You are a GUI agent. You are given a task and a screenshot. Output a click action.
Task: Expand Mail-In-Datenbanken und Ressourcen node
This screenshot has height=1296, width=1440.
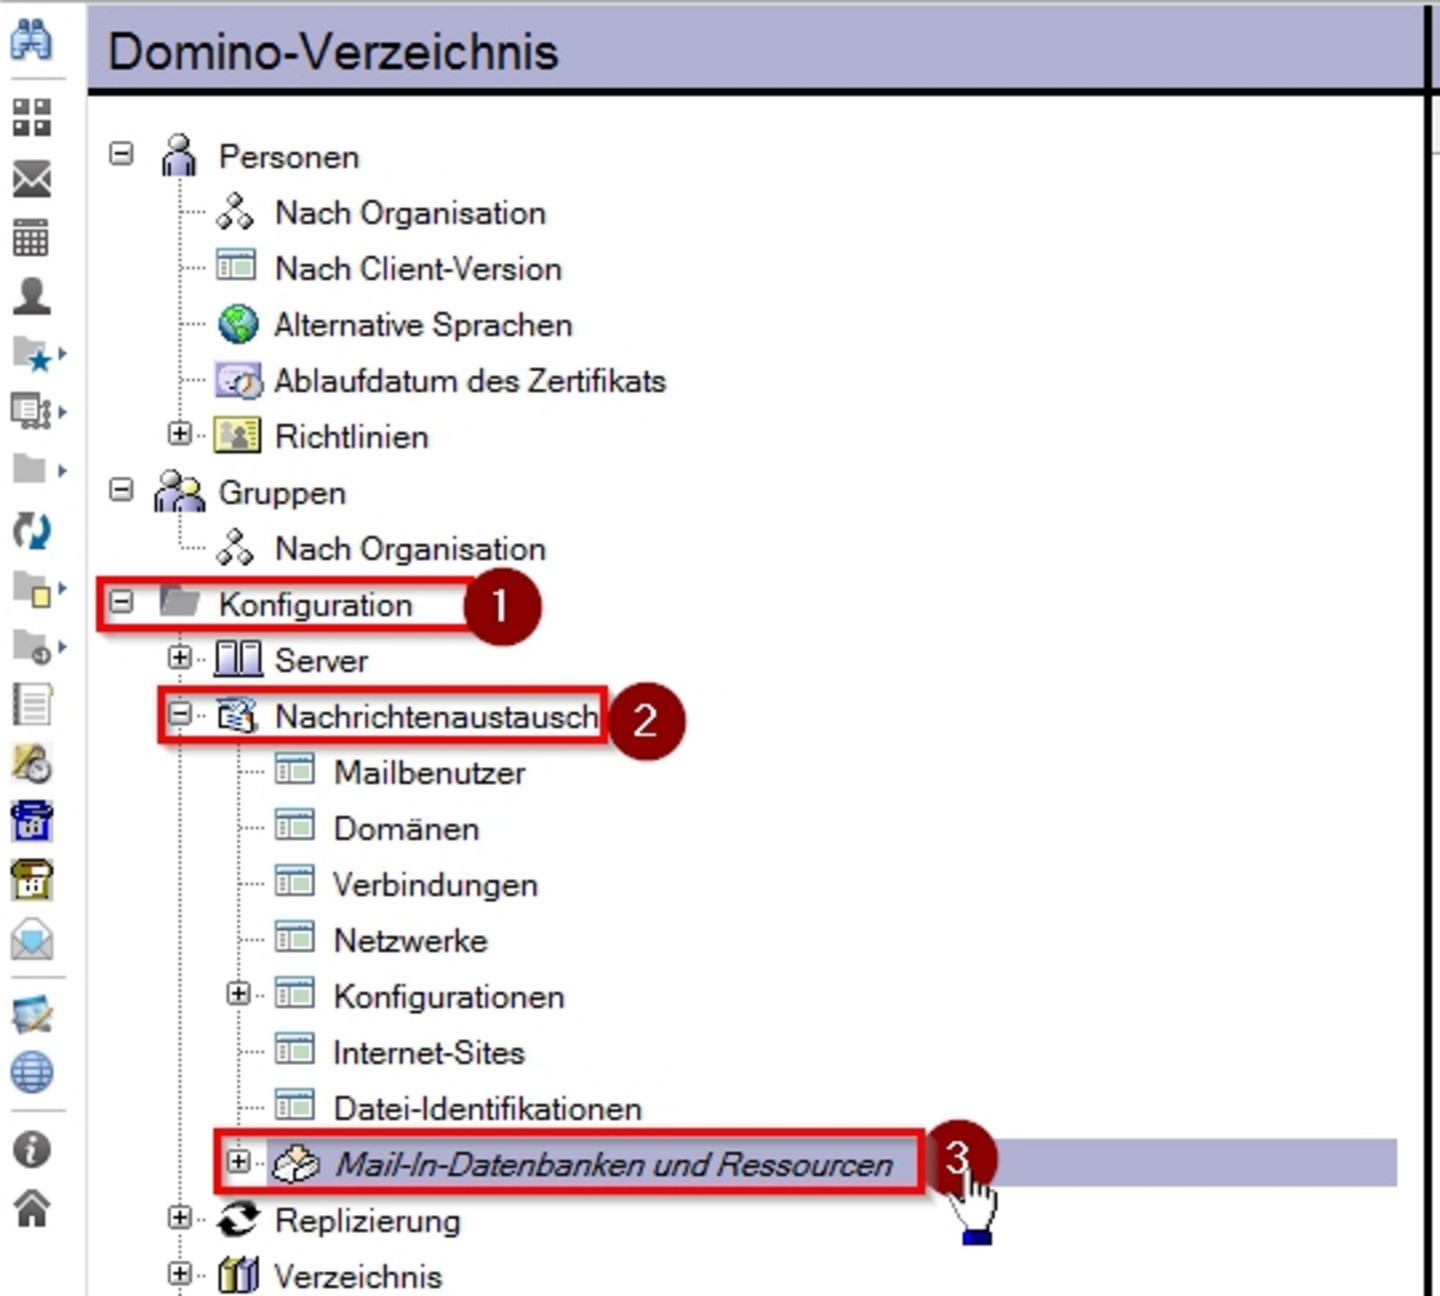tap(238, 1161)
